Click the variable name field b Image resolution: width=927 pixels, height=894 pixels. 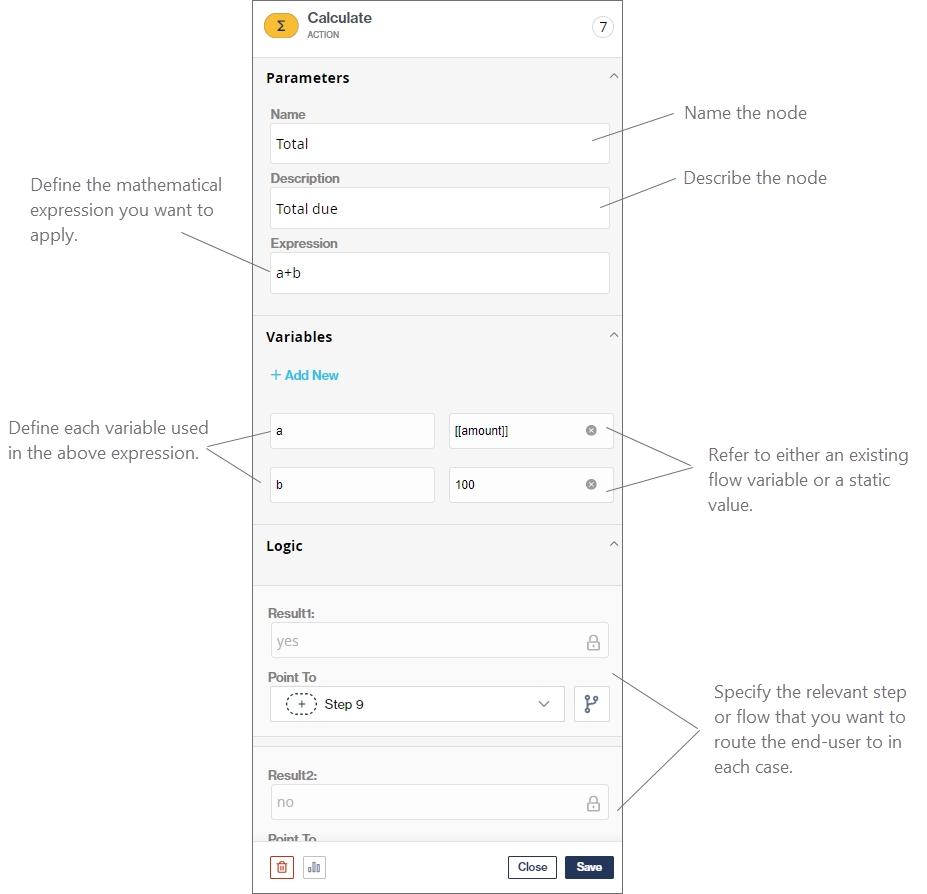point(352,484)
